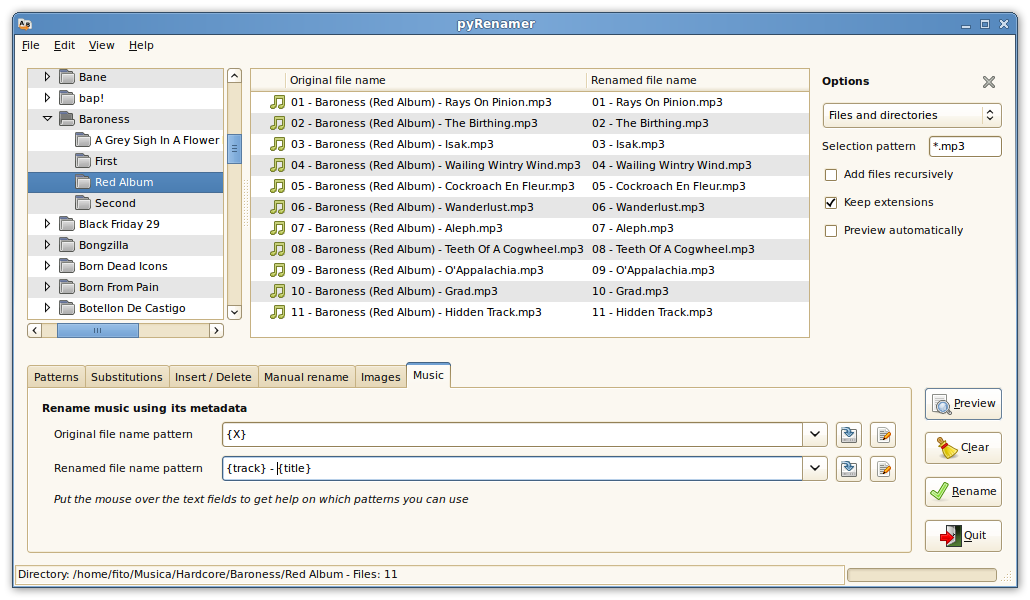Expand the Botellon De Castigo tree node
Screen dimensions: 1030x600
[x=47, y=308]
